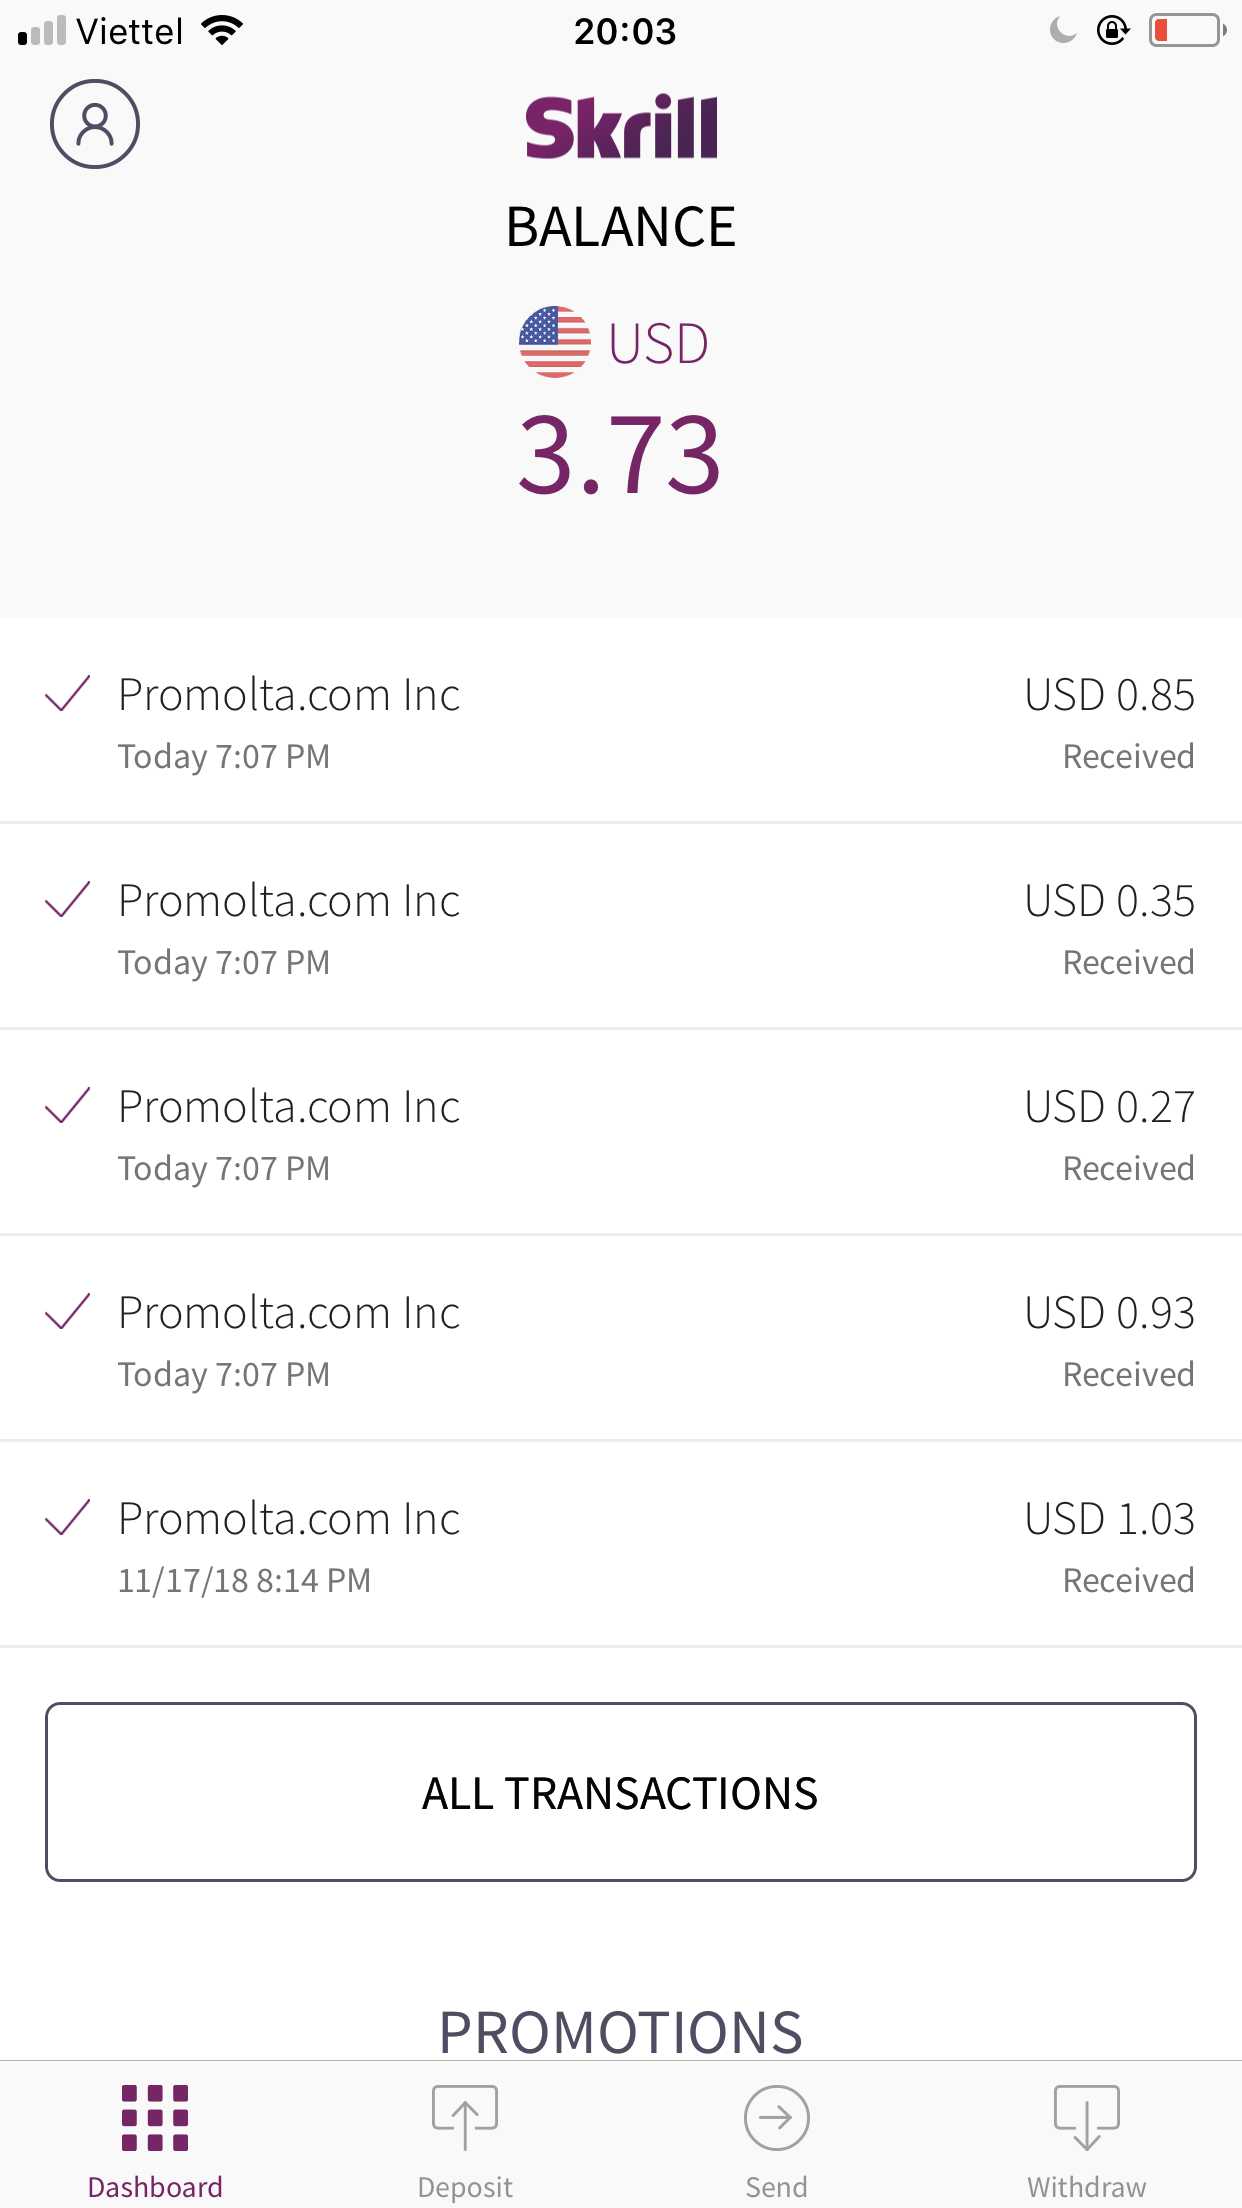Open the 11/17/18 USD 1.03 transaction
The image size is (1242, 2208).
tap(621, 1546)
